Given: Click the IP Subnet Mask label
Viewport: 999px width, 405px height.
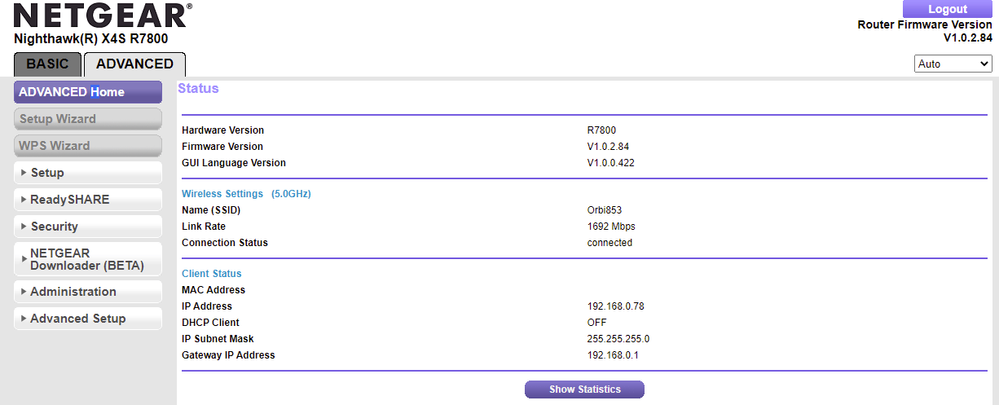Looking at the screenshot, I should pyautogui.click(x=218, y=339).
